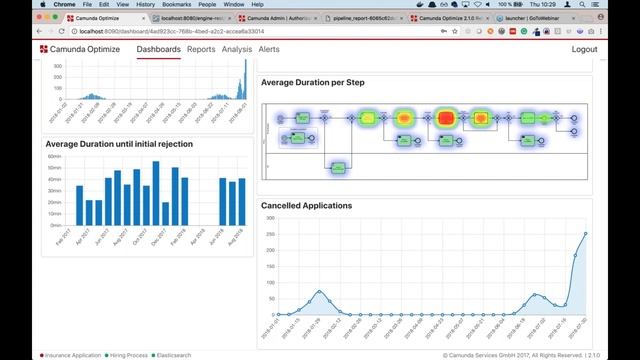640x360 pixels.
Task: Open macOS Notification Center icon
Action: click(x=596, y=4)
